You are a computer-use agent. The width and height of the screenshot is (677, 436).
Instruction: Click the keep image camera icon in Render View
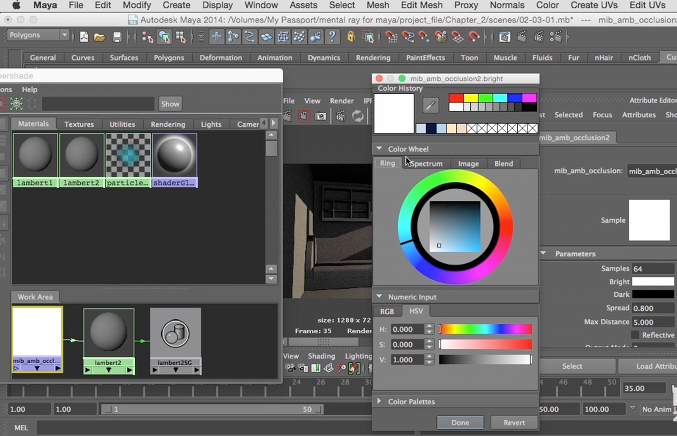point(320,116)
